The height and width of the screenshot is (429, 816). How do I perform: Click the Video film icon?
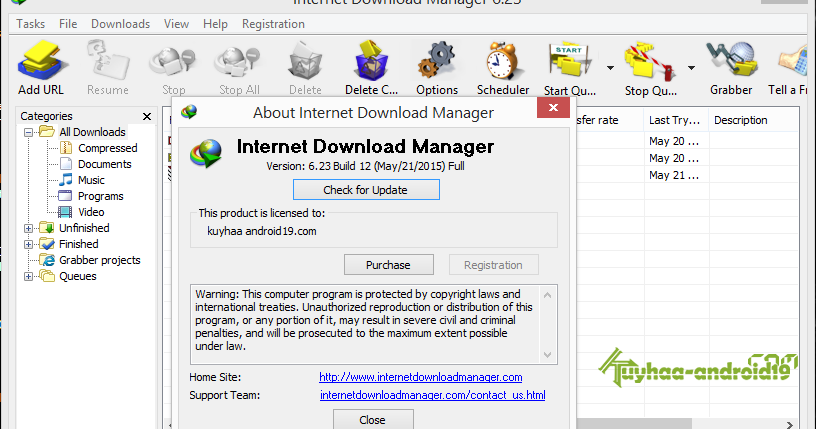66,212
